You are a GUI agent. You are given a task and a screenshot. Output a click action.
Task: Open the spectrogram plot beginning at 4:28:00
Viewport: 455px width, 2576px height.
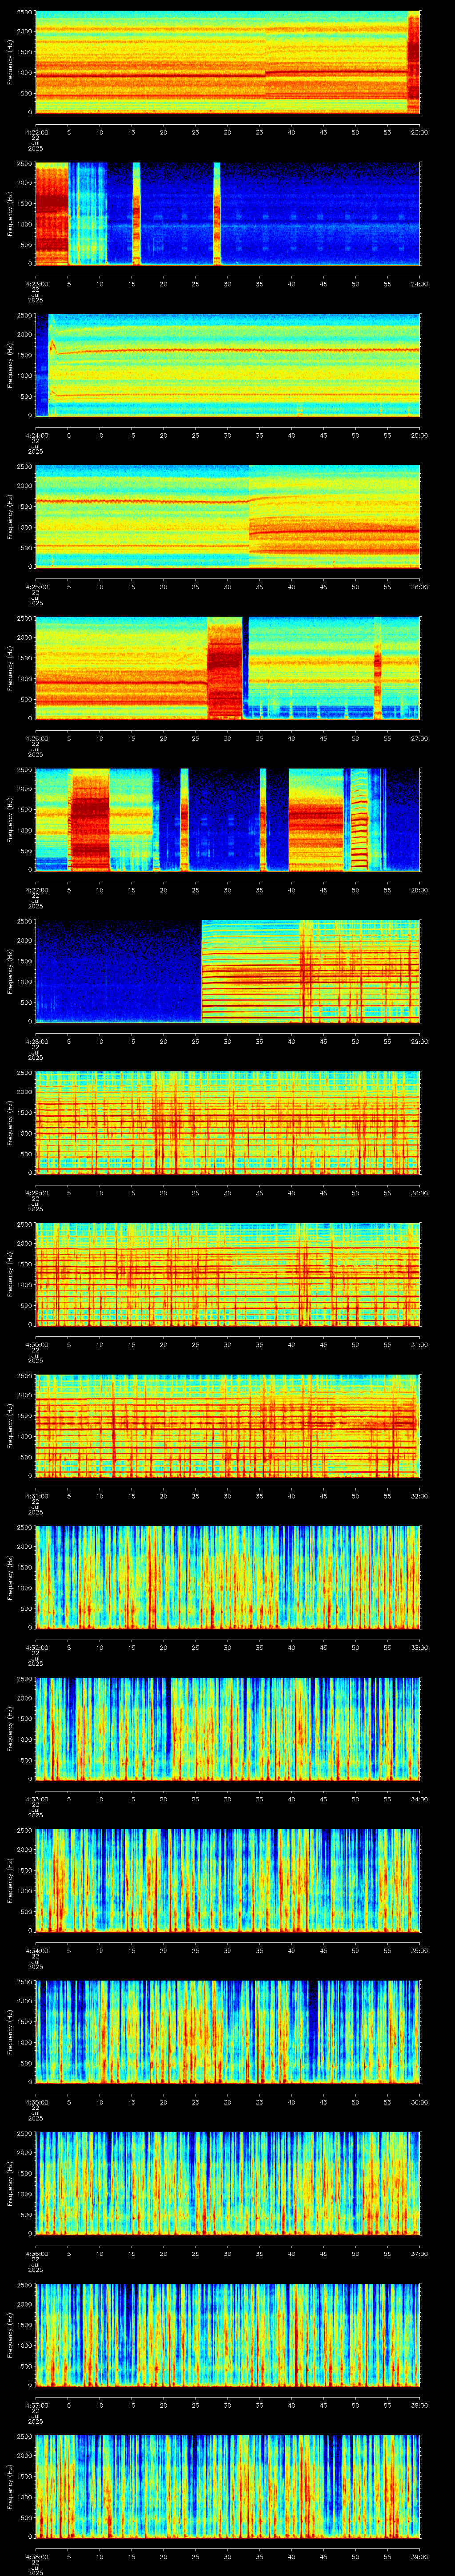click(227, 971)
